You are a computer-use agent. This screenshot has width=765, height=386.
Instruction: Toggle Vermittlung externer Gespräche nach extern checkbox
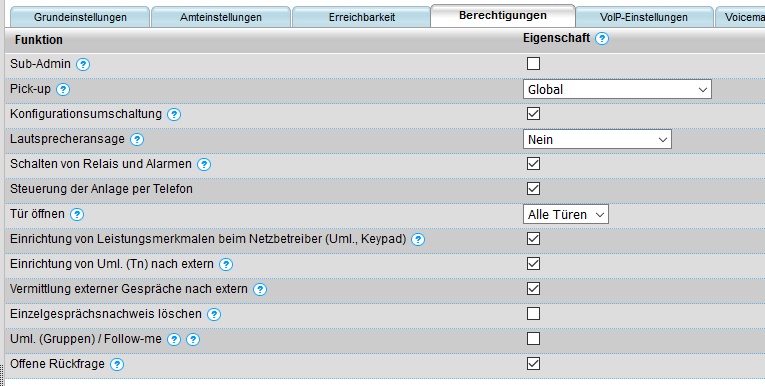tap(533, 288)
